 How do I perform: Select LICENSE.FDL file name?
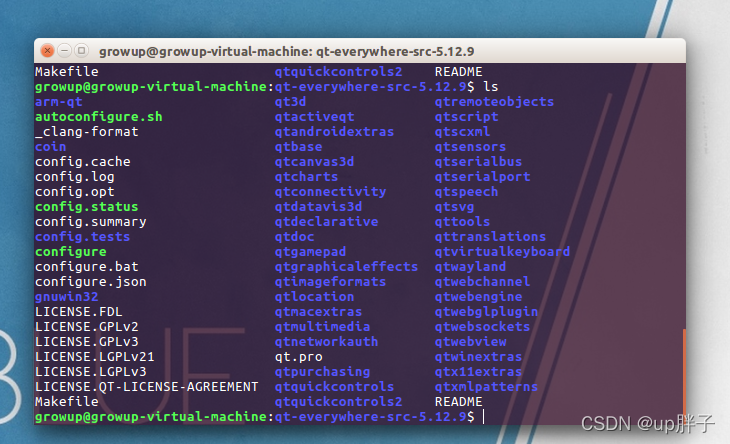pyautogui.click(x=79, y=311)
